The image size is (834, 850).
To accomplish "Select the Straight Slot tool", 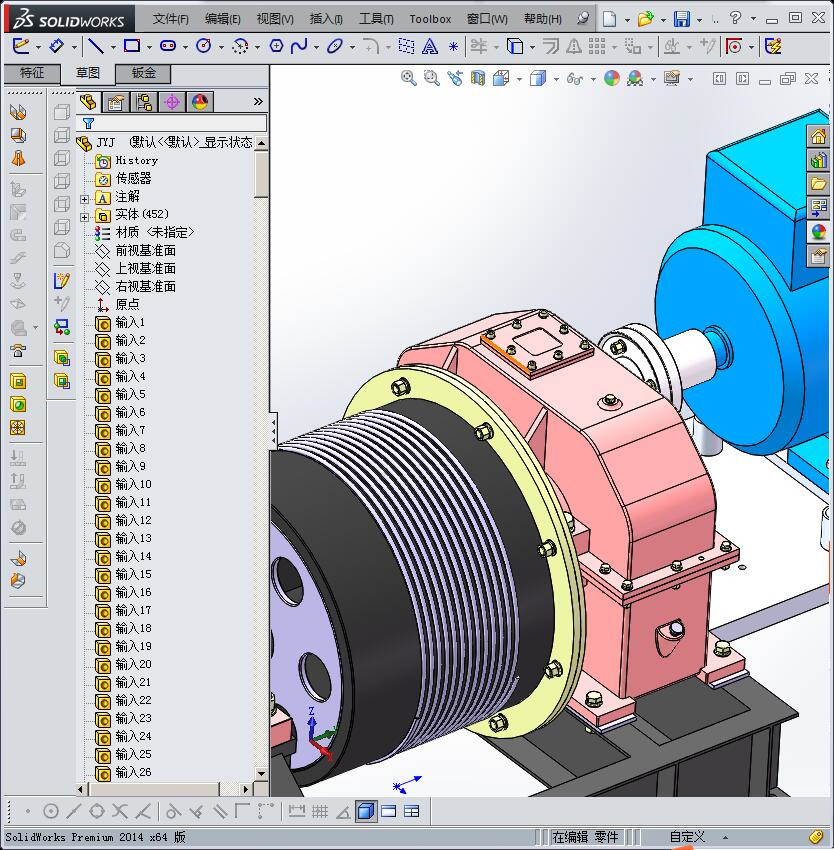I will [x=168, y=46].
